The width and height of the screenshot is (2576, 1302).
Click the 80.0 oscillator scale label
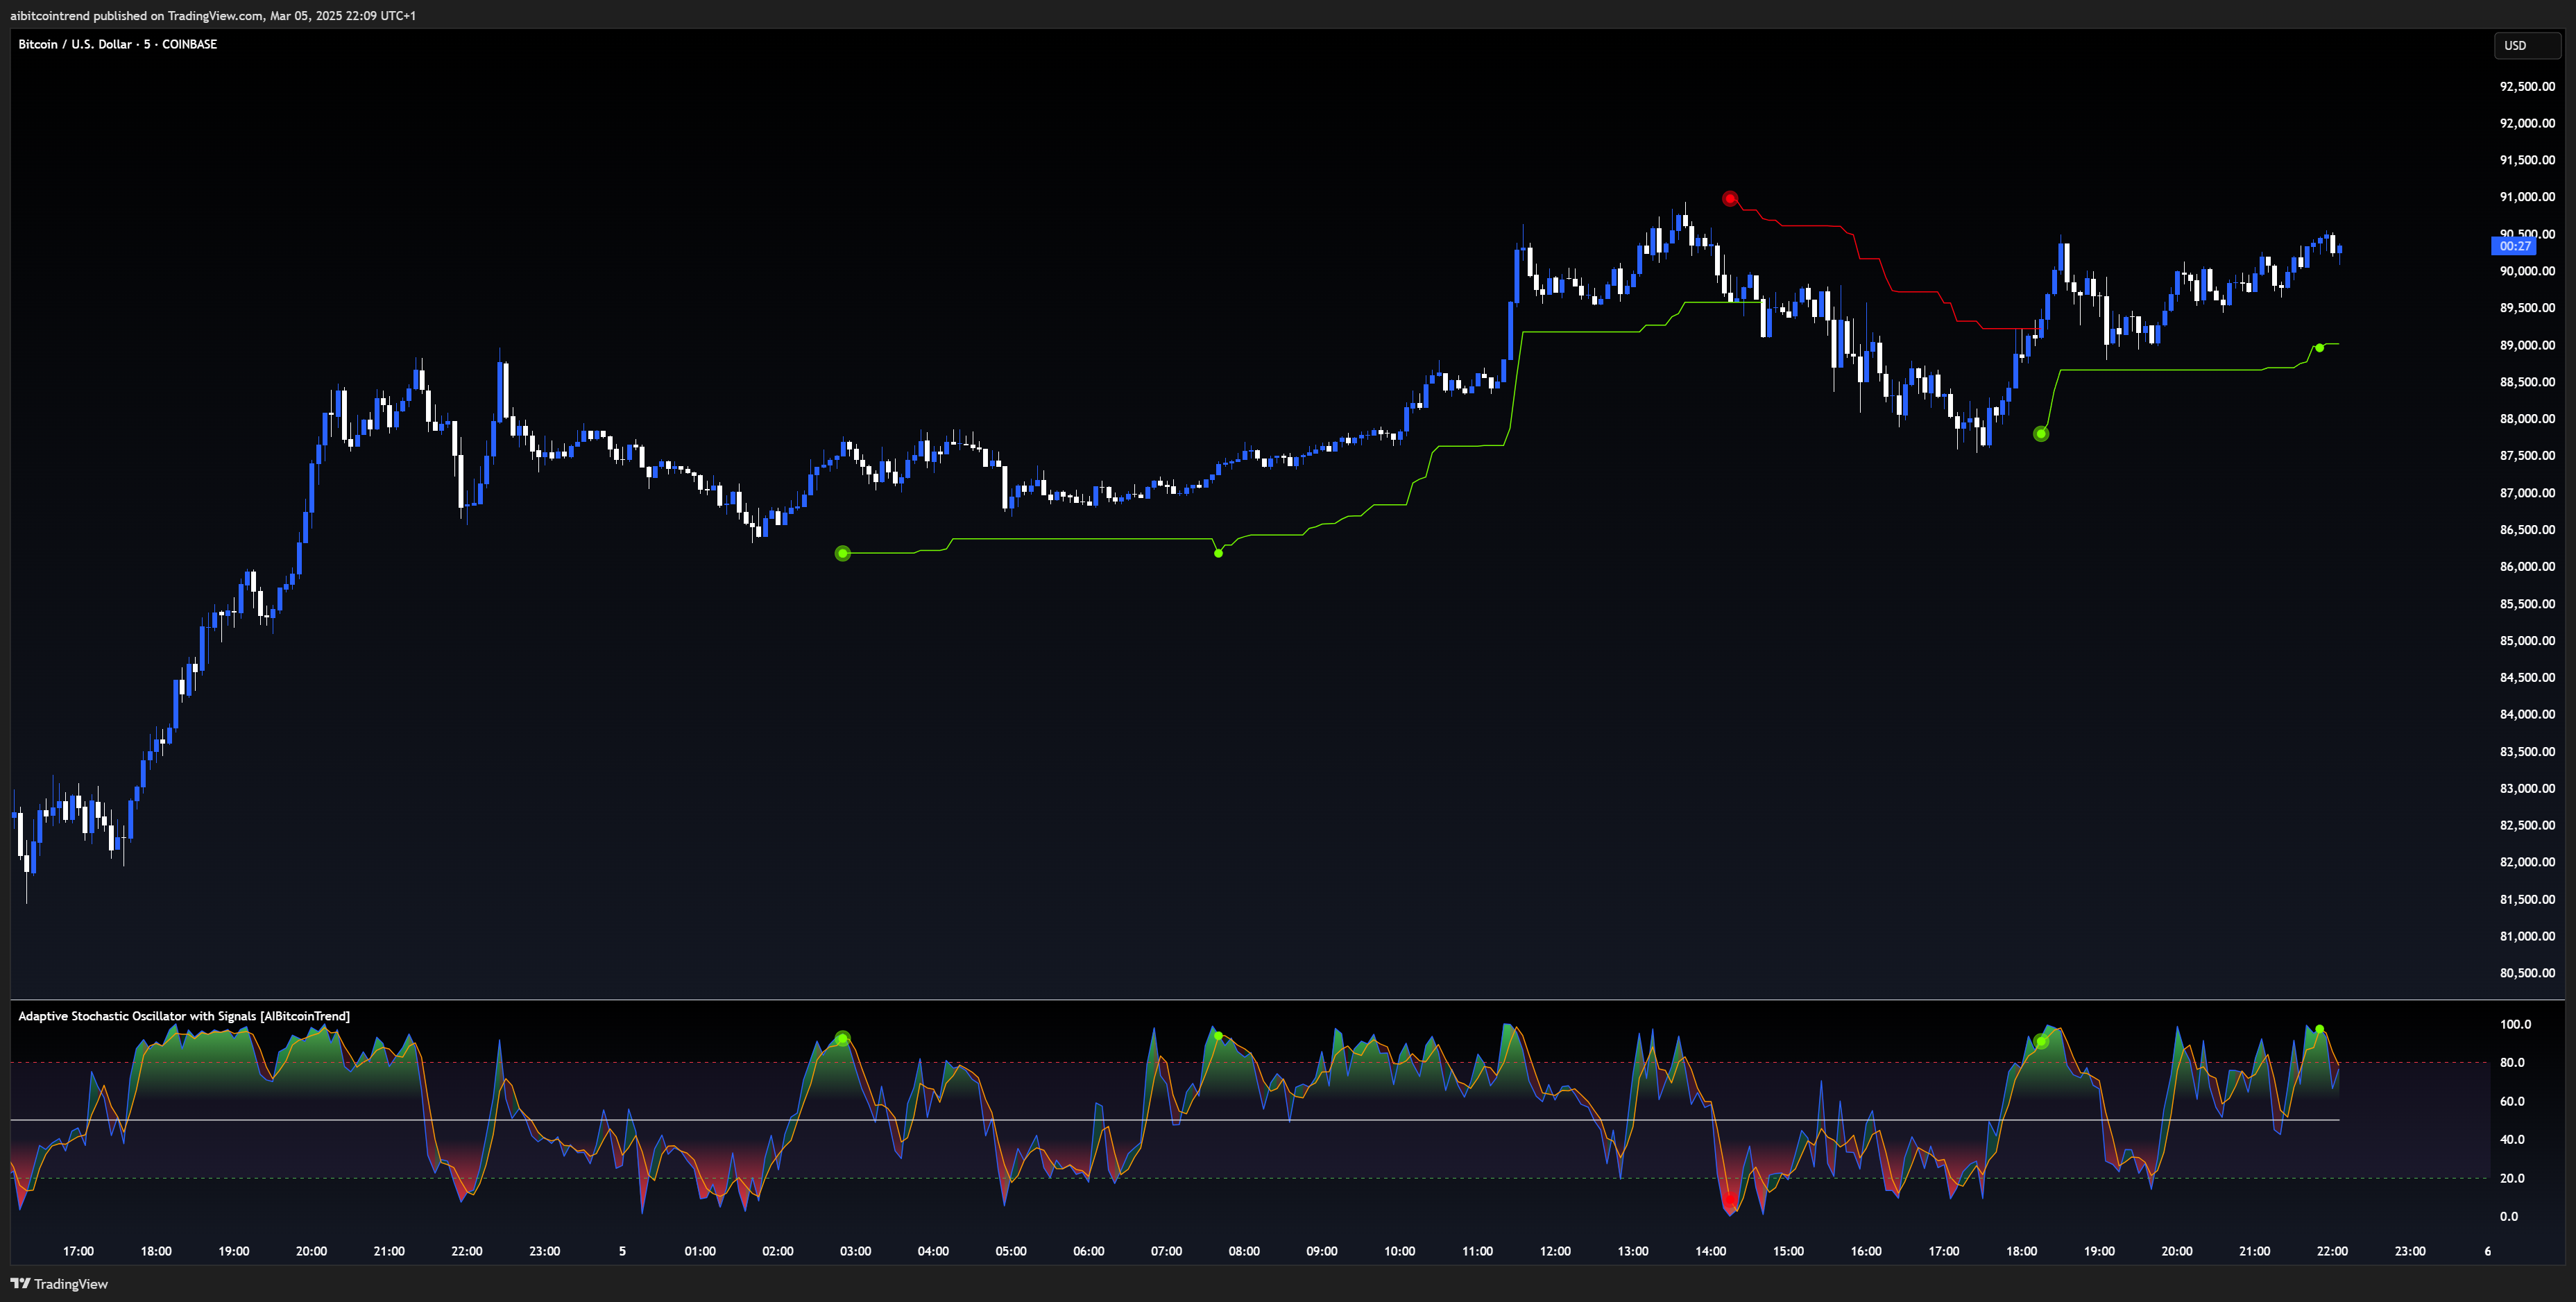tap(2512, 1063)
